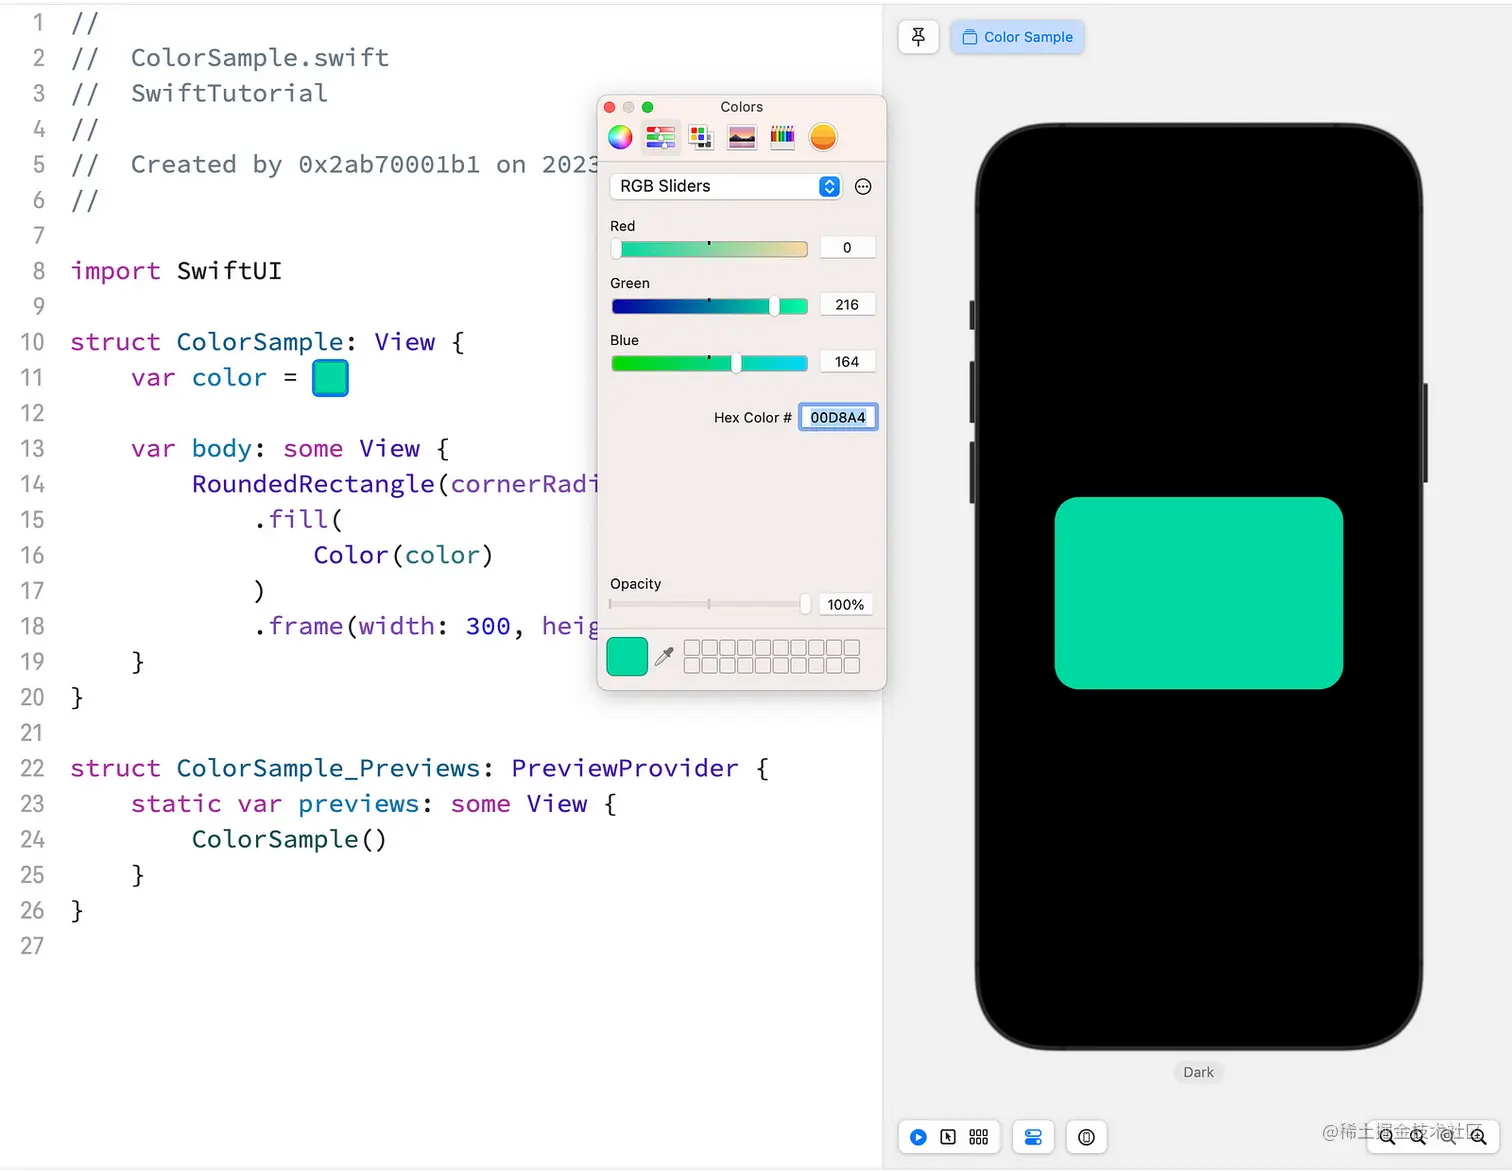Select the color sliders picker mode

(x=661, y=137)
